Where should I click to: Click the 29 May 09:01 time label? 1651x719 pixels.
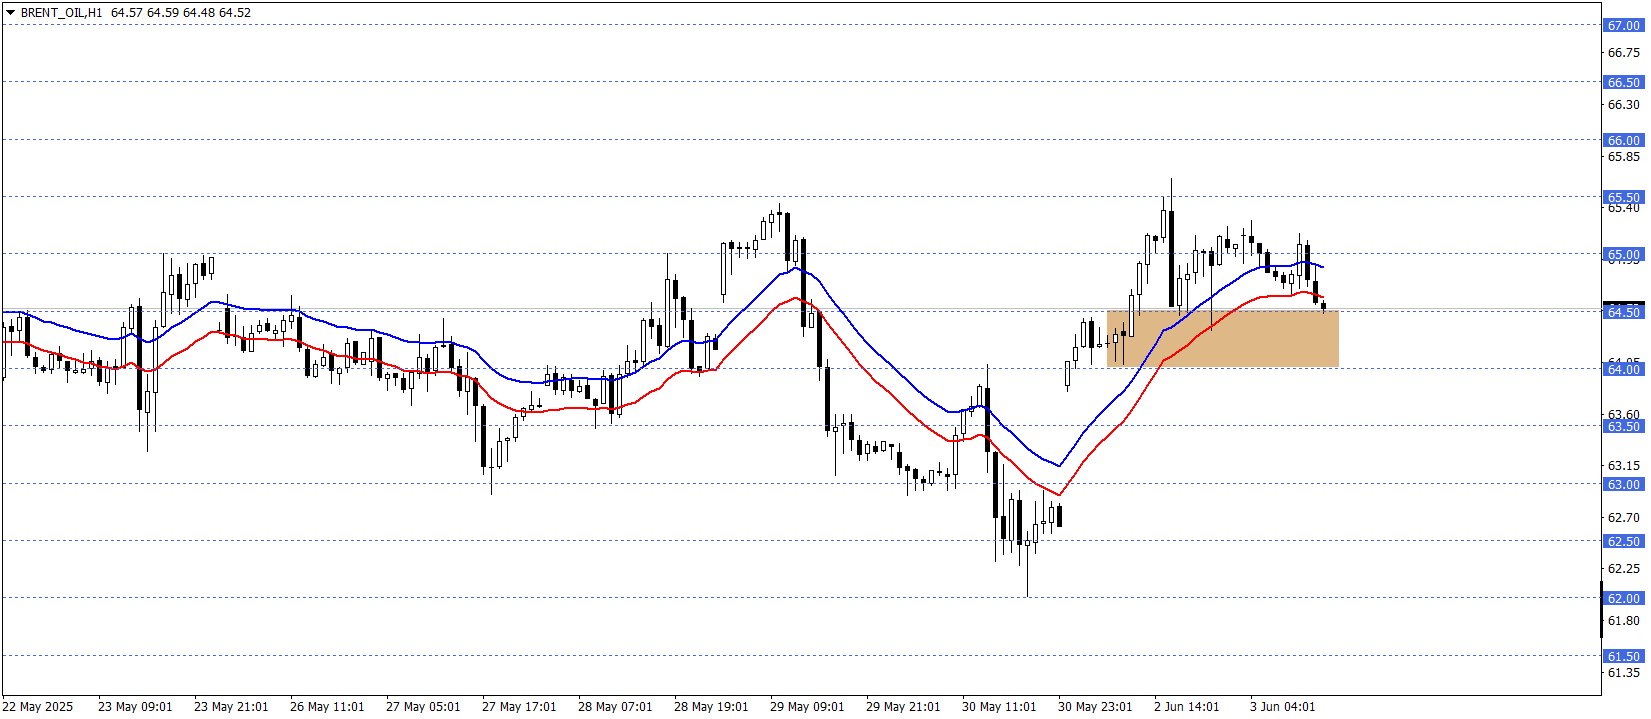click(x=807, y=707)
